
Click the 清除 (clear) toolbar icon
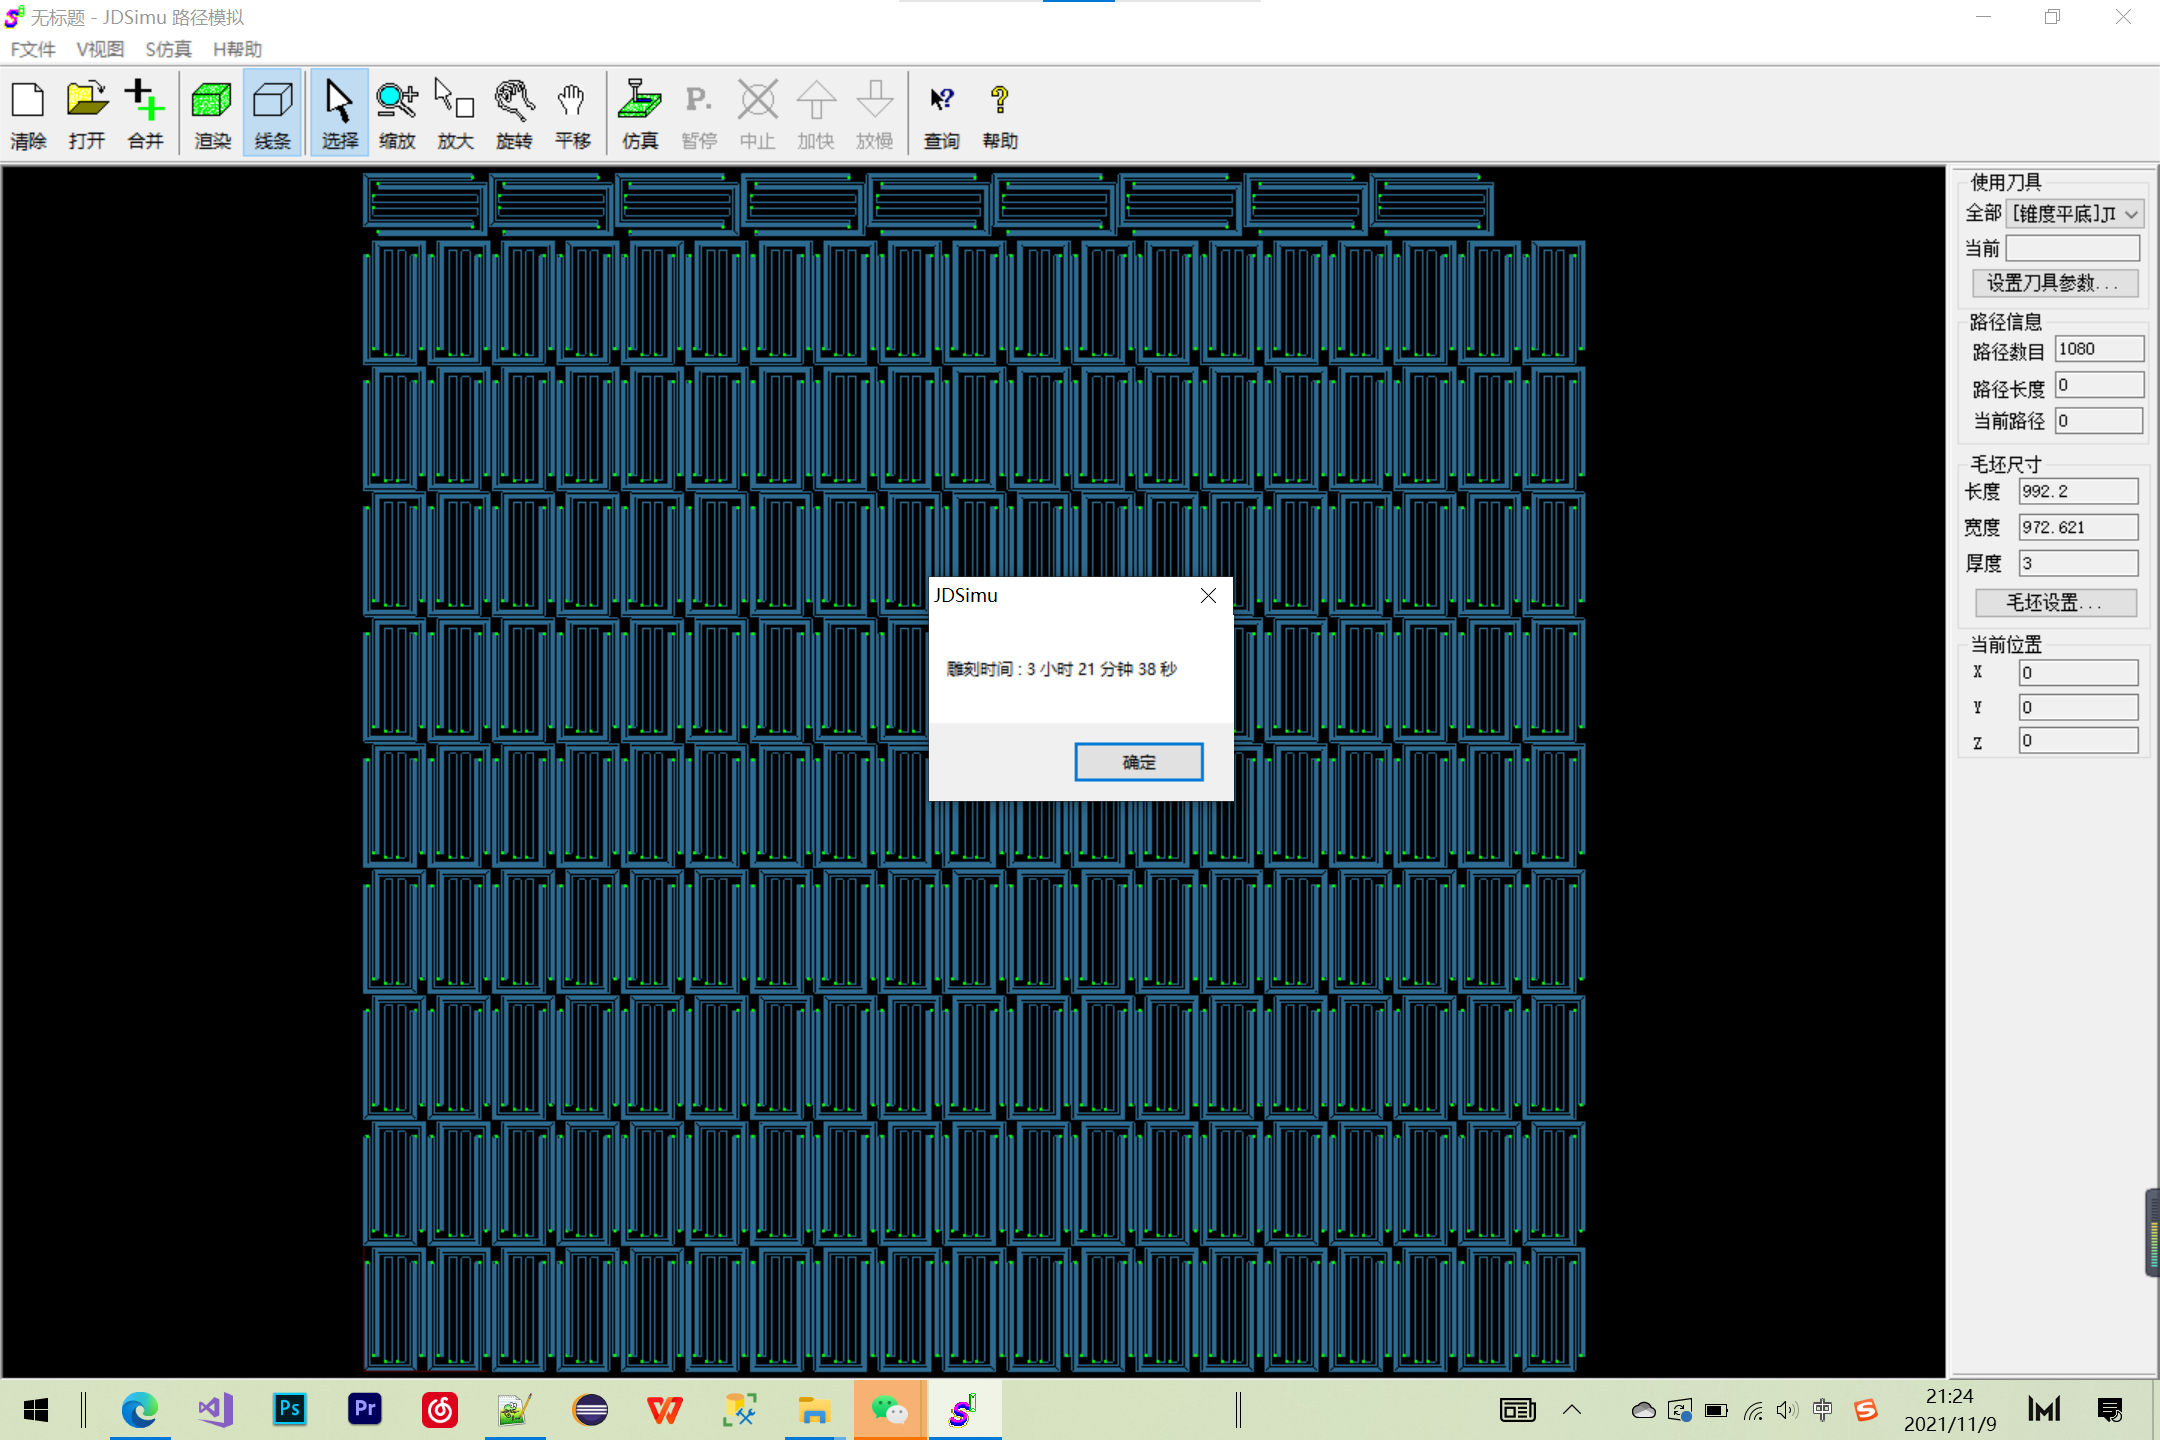click(x=29, y=114)
